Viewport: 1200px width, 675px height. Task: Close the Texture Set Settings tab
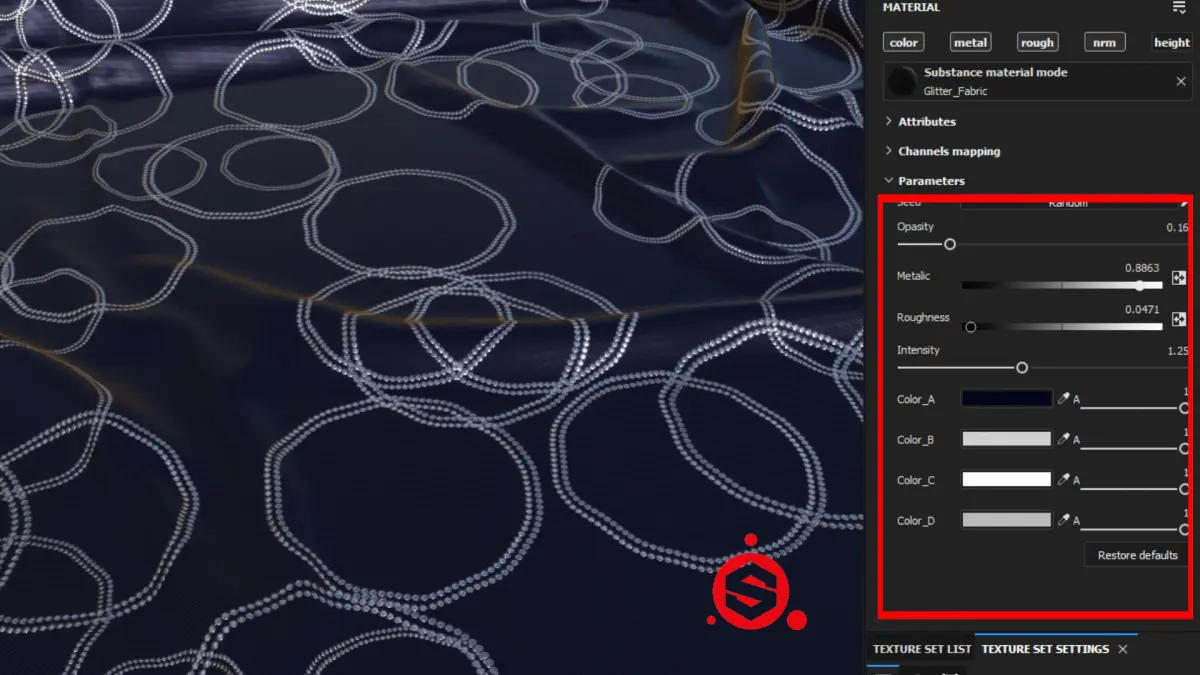[x=1123, y=649]
